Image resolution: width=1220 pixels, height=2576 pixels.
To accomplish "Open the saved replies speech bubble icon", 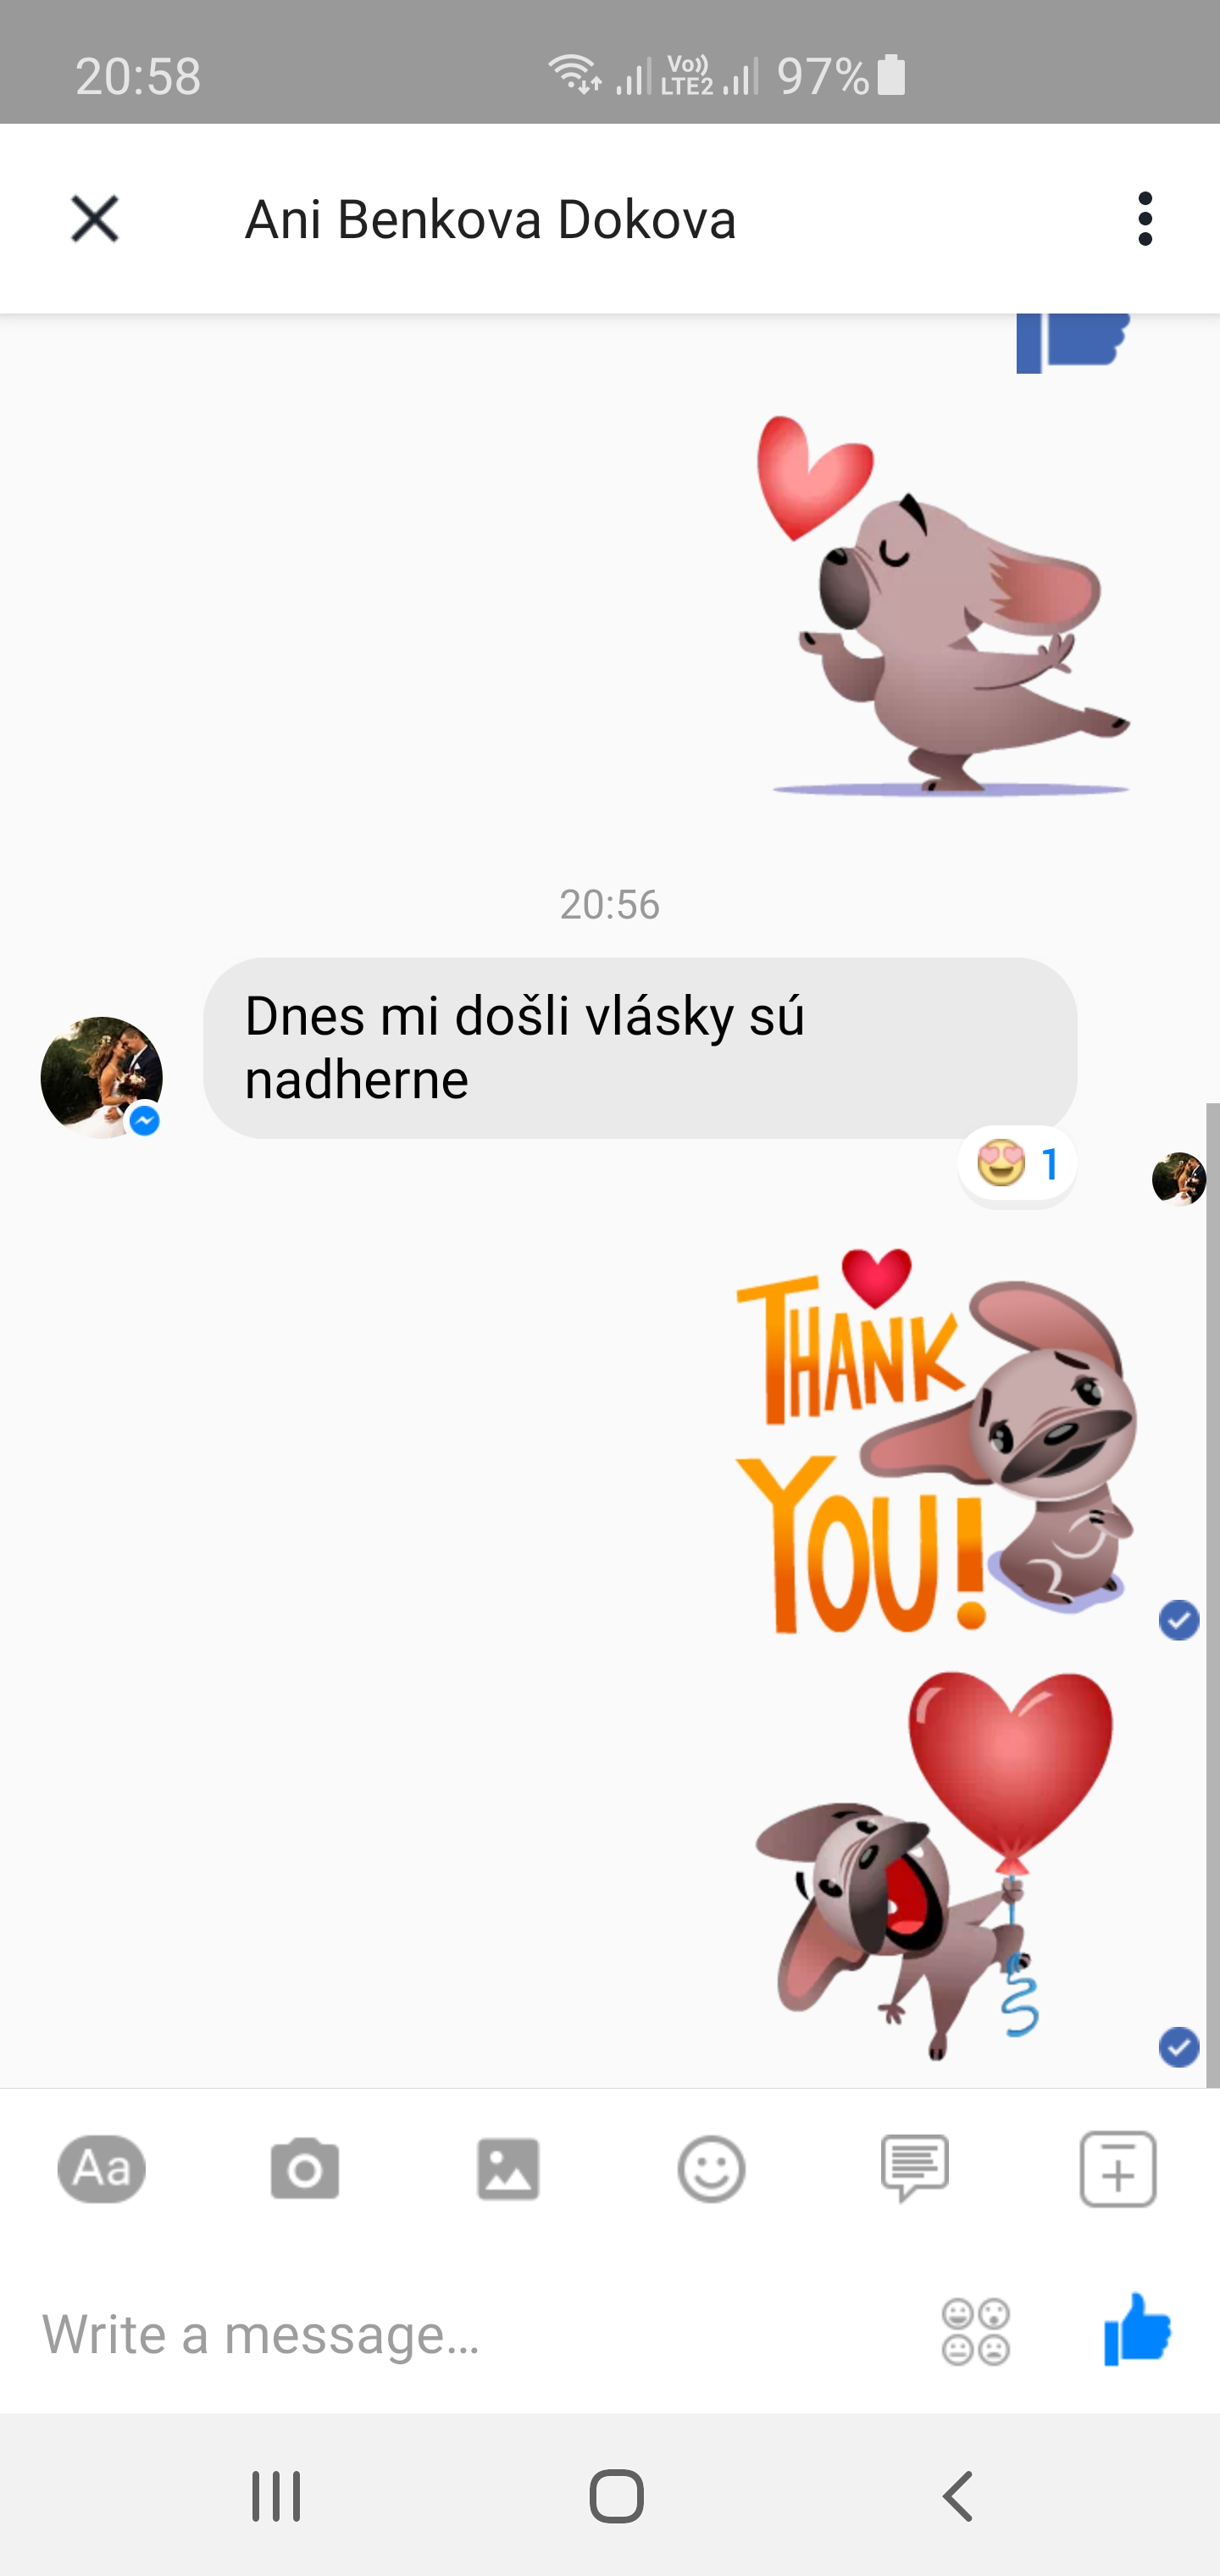I will point(914,2168).
